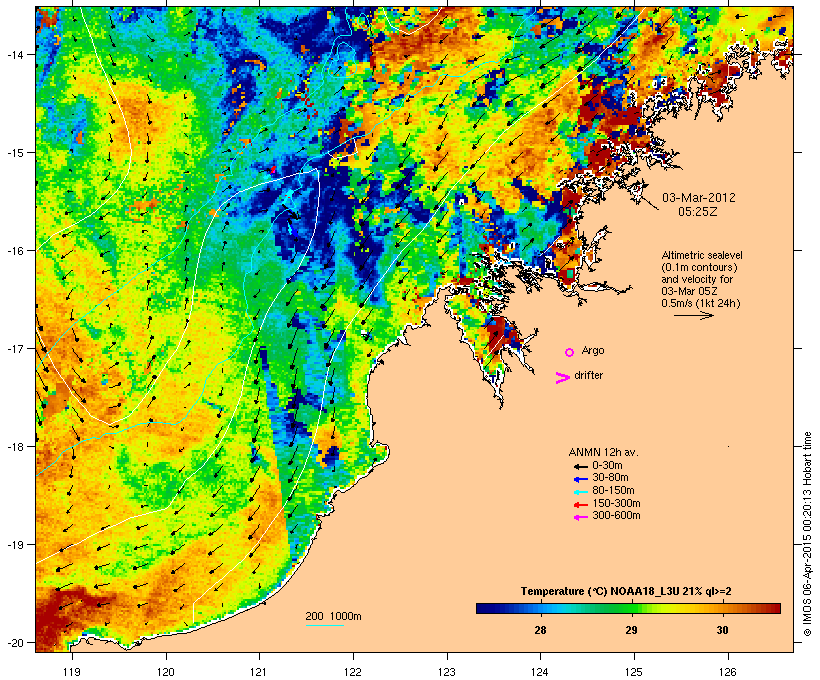This screenshot has width=820, height=680.
Task: Click the '03-Mar 05Z' text line
Action: tap(689, 291)
